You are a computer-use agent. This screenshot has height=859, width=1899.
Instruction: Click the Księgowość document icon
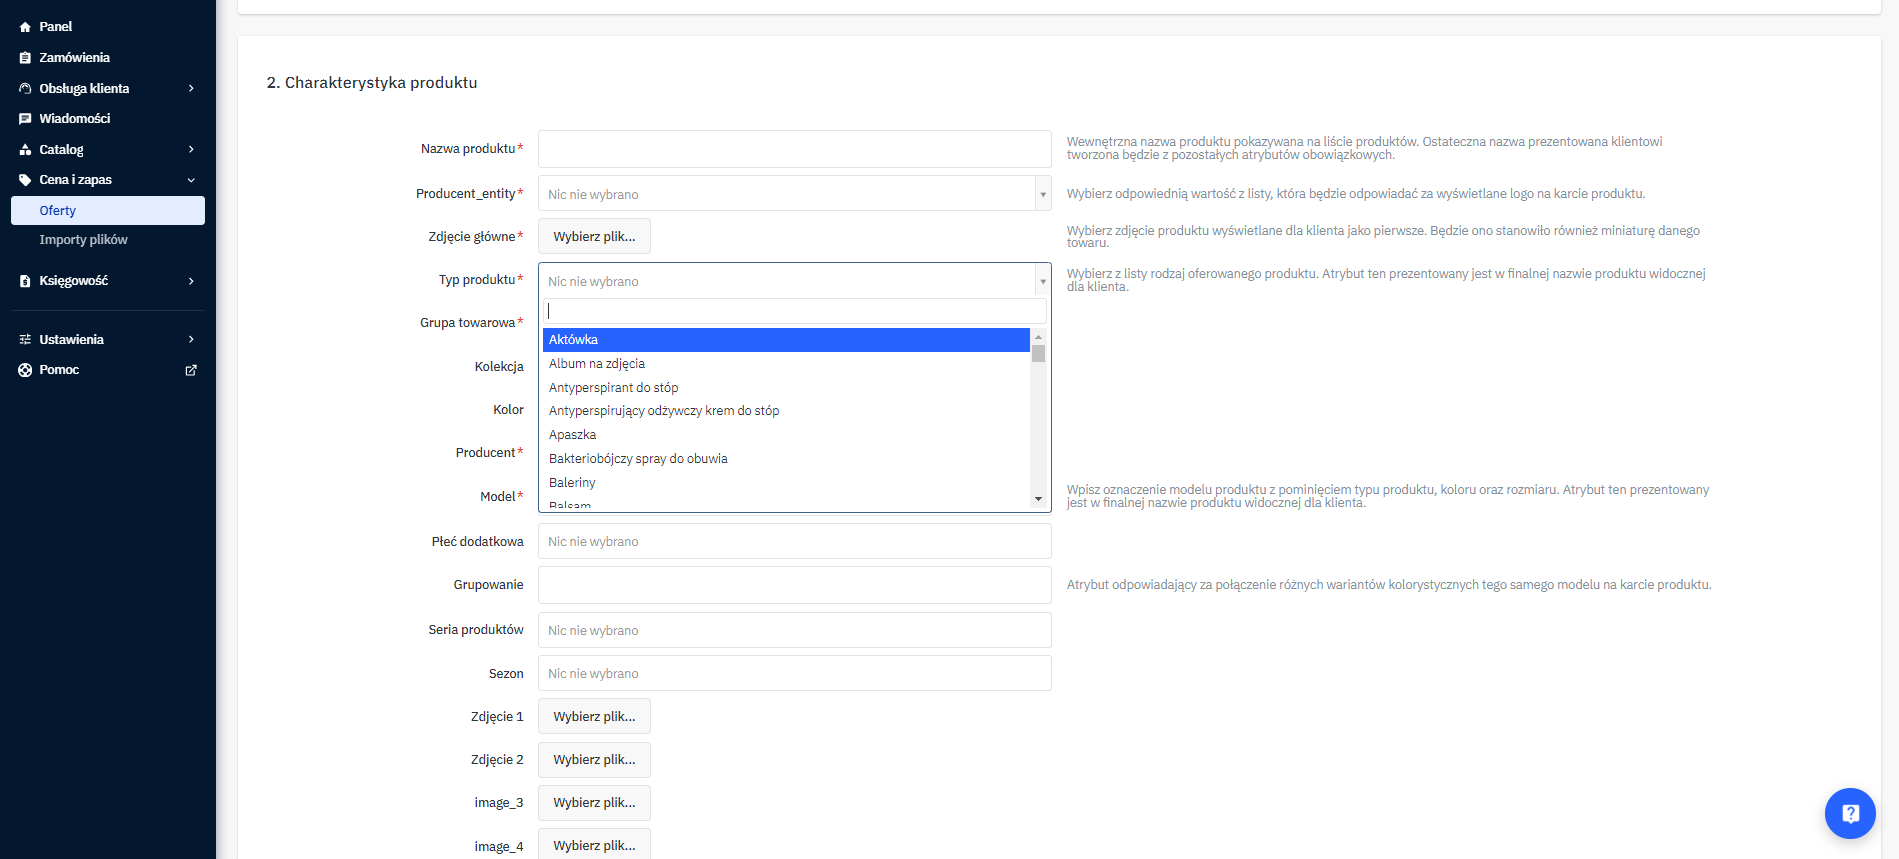[x=25, y=281]
